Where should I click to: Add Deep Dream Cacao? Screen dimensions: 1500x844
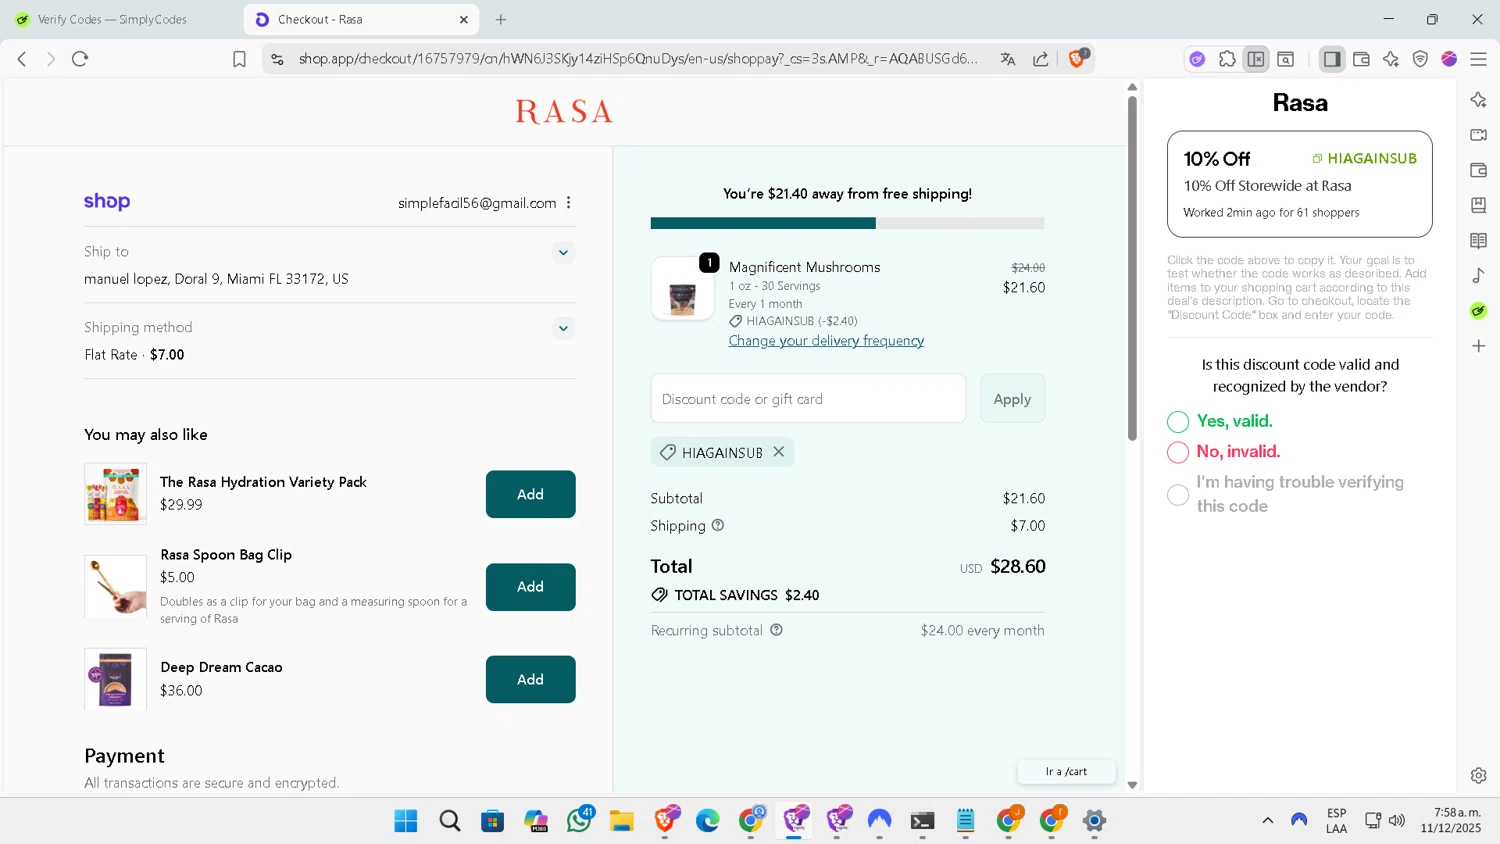[530, 679]
